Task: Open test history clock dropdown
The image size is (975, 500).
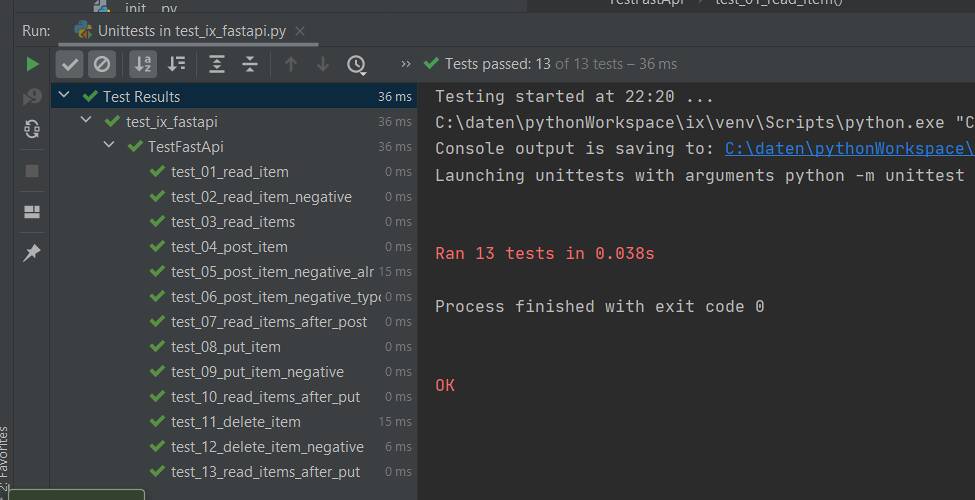Action: point(356,65)
